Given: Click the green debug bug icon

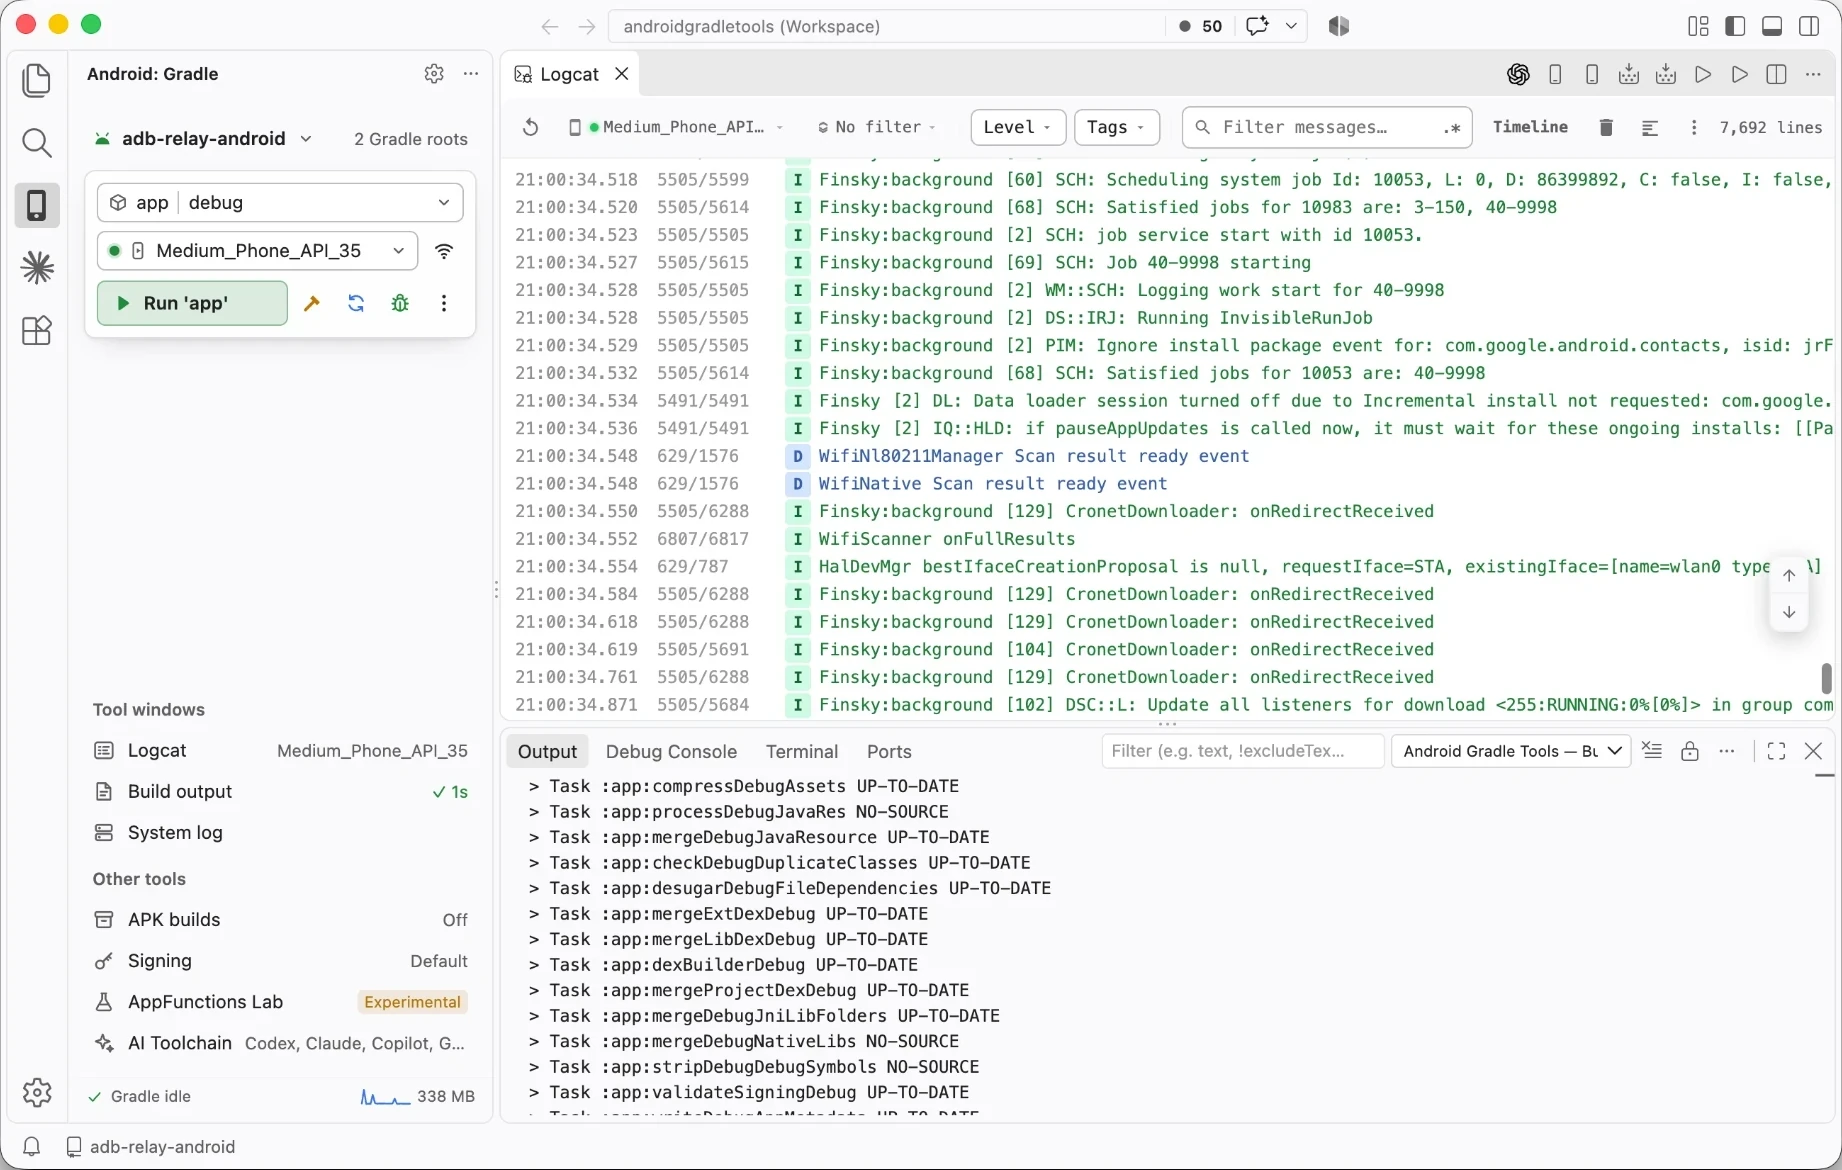Looking at the screenshot, I should click(400, 303).
